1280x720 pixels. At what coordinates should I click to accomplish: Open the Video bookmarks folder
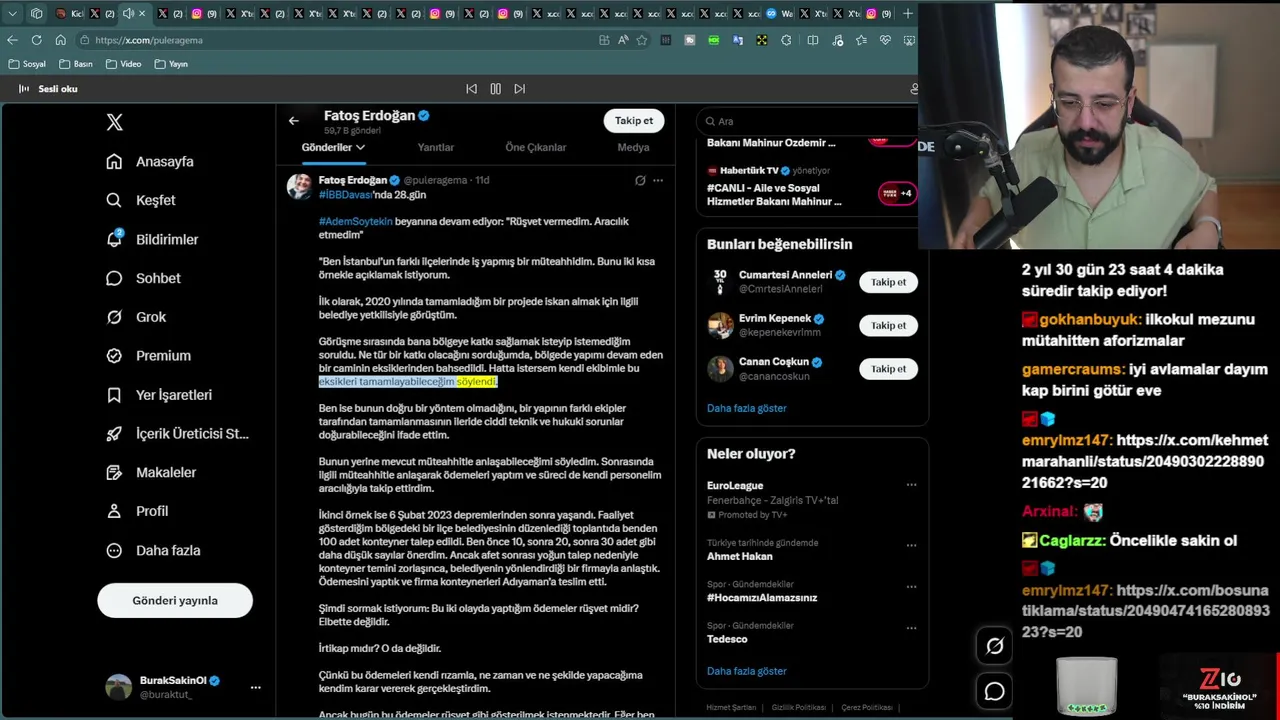(123, 64)
